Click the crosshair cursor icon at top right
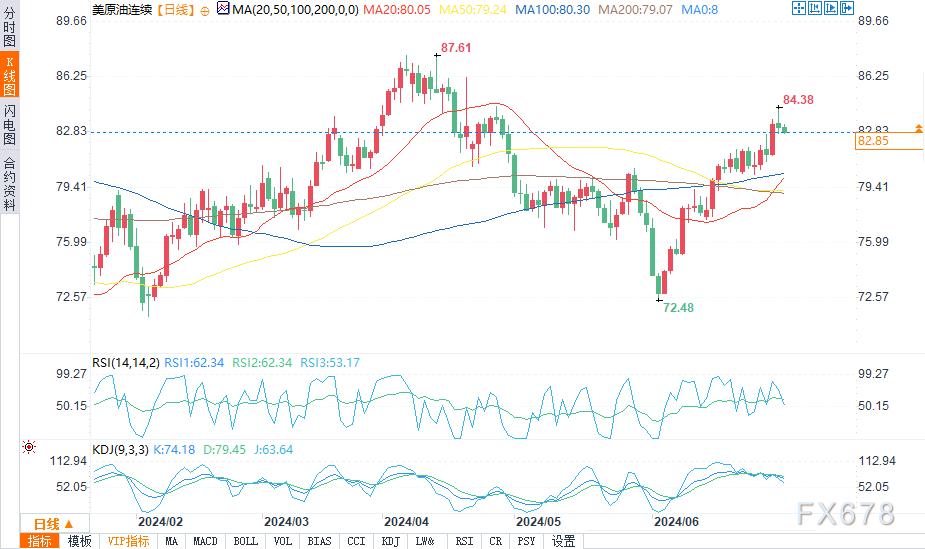The image size is (925, 549). click(x=799, y=8)
